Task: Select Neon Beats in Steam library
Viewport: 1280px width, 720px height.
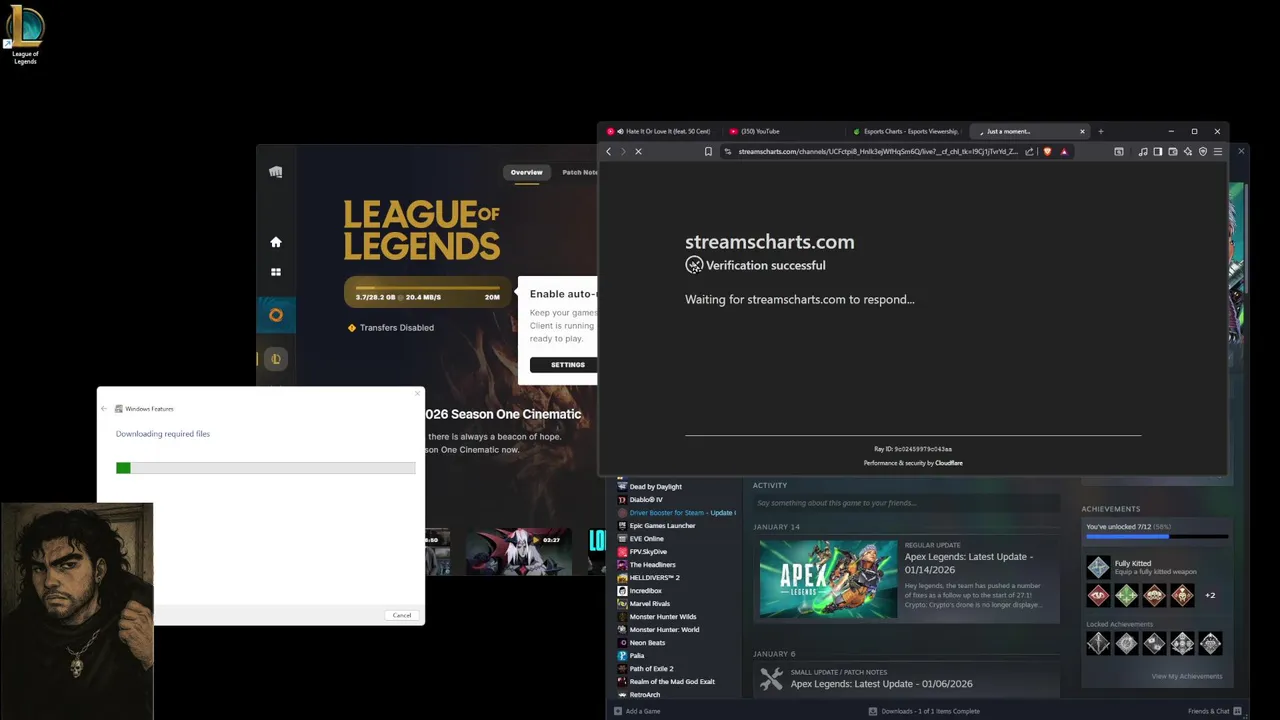Action: tap(647, 643)
